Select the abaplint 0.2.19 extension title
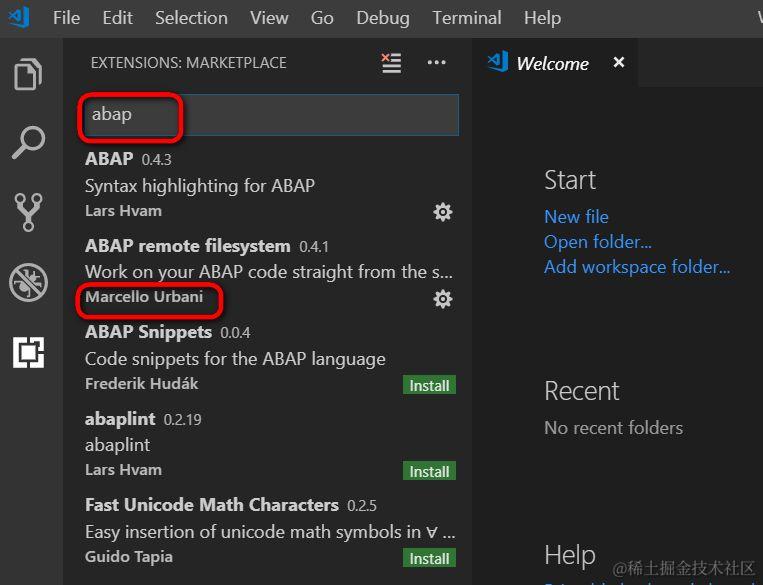The image size is (763, 585). 120,419
